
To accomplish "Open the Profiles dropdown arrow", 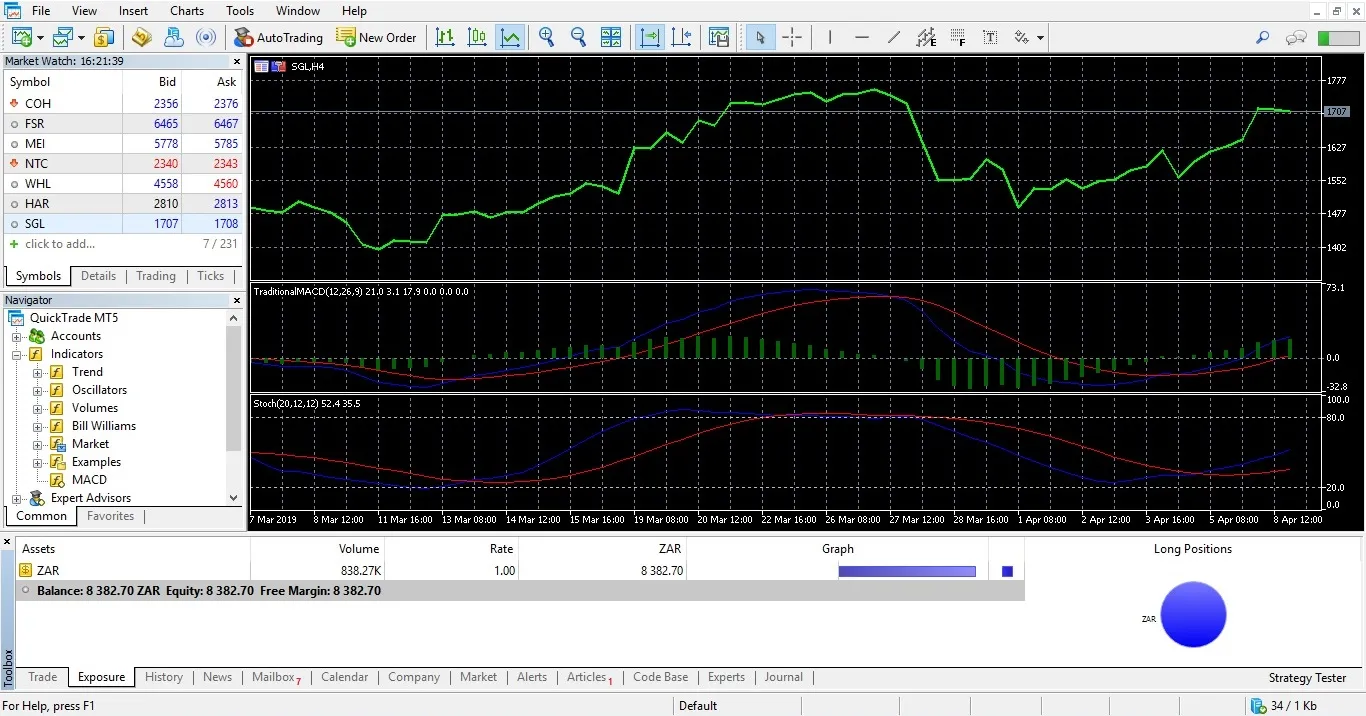I will pos(81,38).
